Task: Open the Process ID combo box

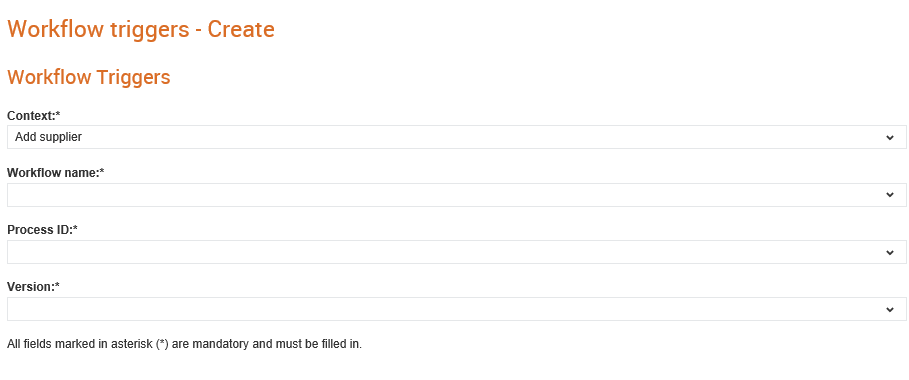Action: point(456,252)
